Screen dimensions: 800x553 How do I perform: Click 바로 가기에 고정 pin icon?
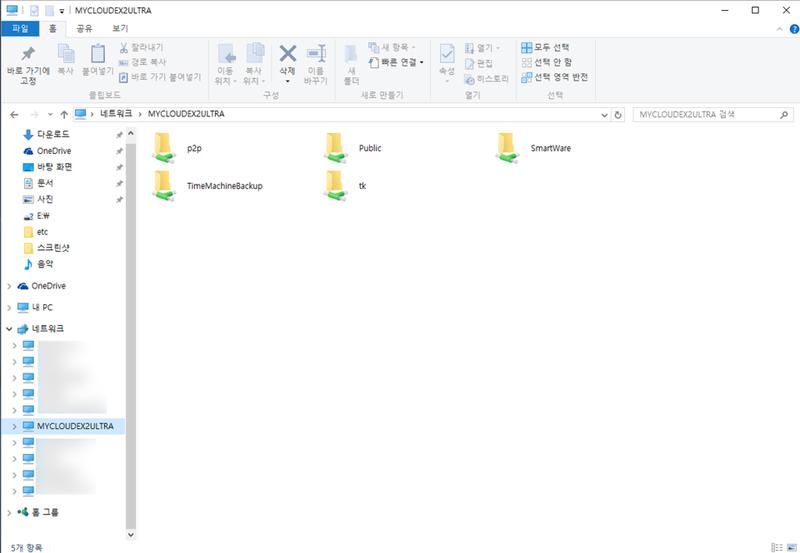click(28, 62)
